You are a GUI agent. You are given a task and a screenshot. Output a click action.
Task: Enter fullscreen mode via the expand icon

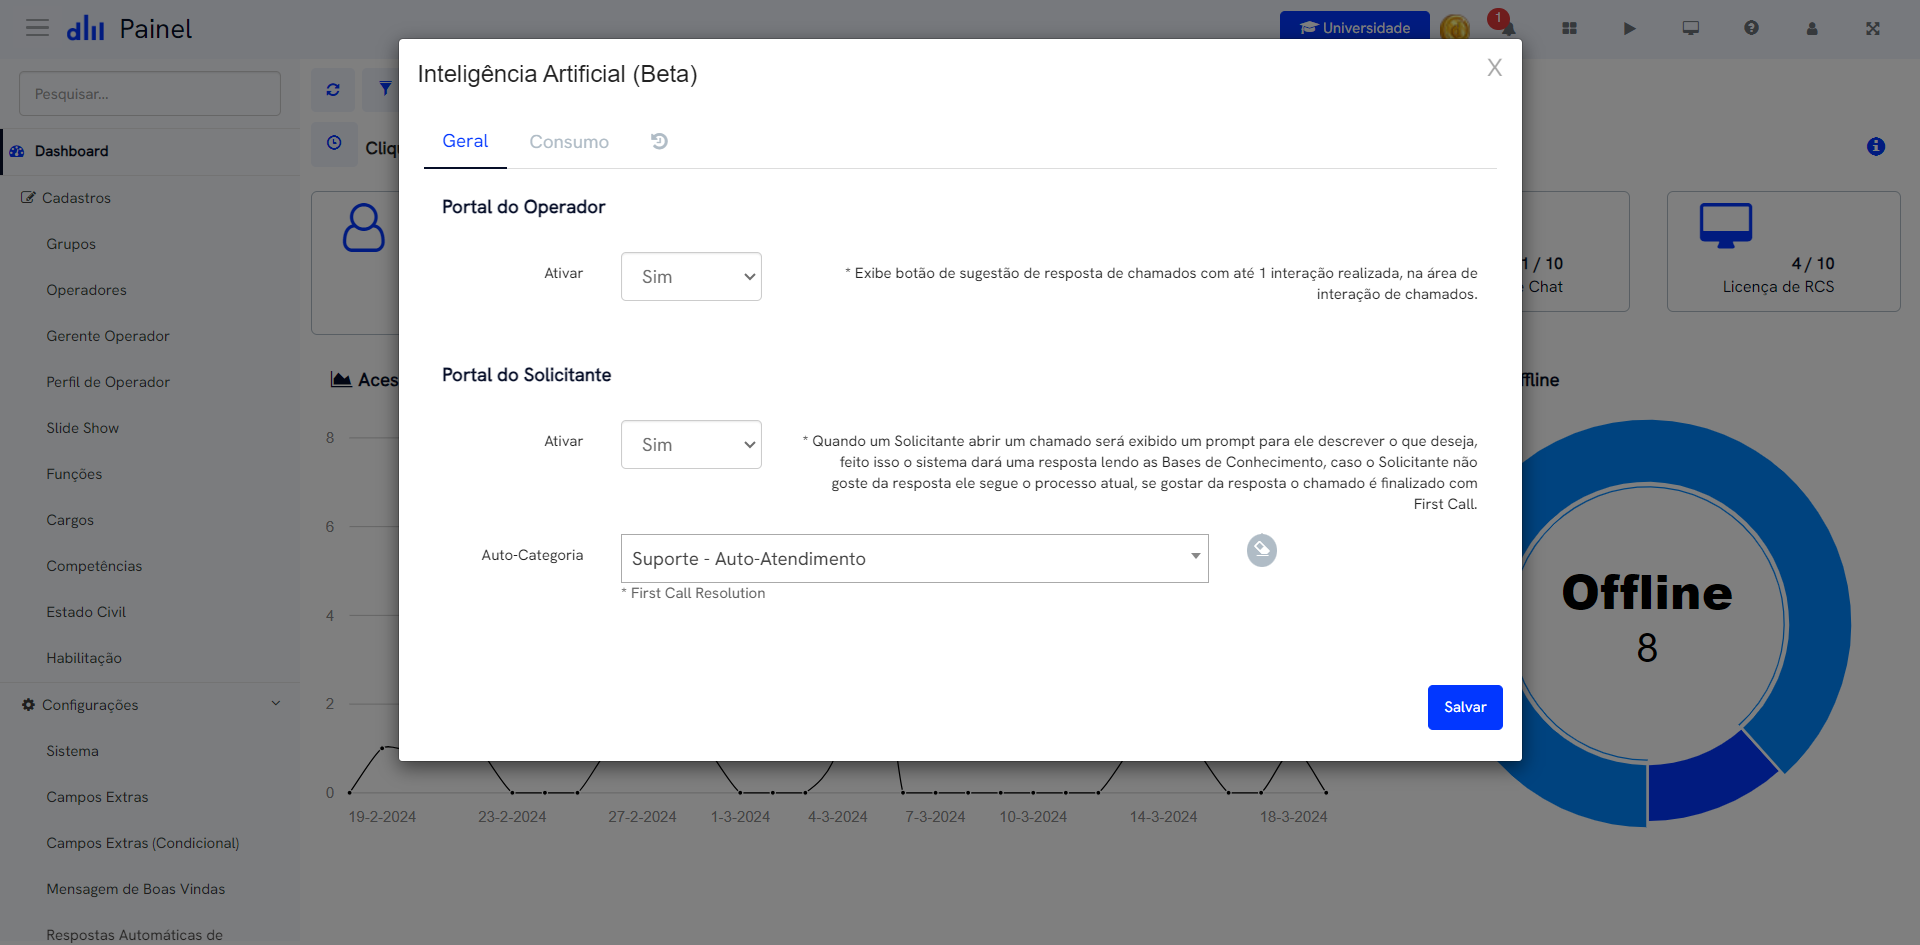pyautogui.click(x=1872, y=29)
